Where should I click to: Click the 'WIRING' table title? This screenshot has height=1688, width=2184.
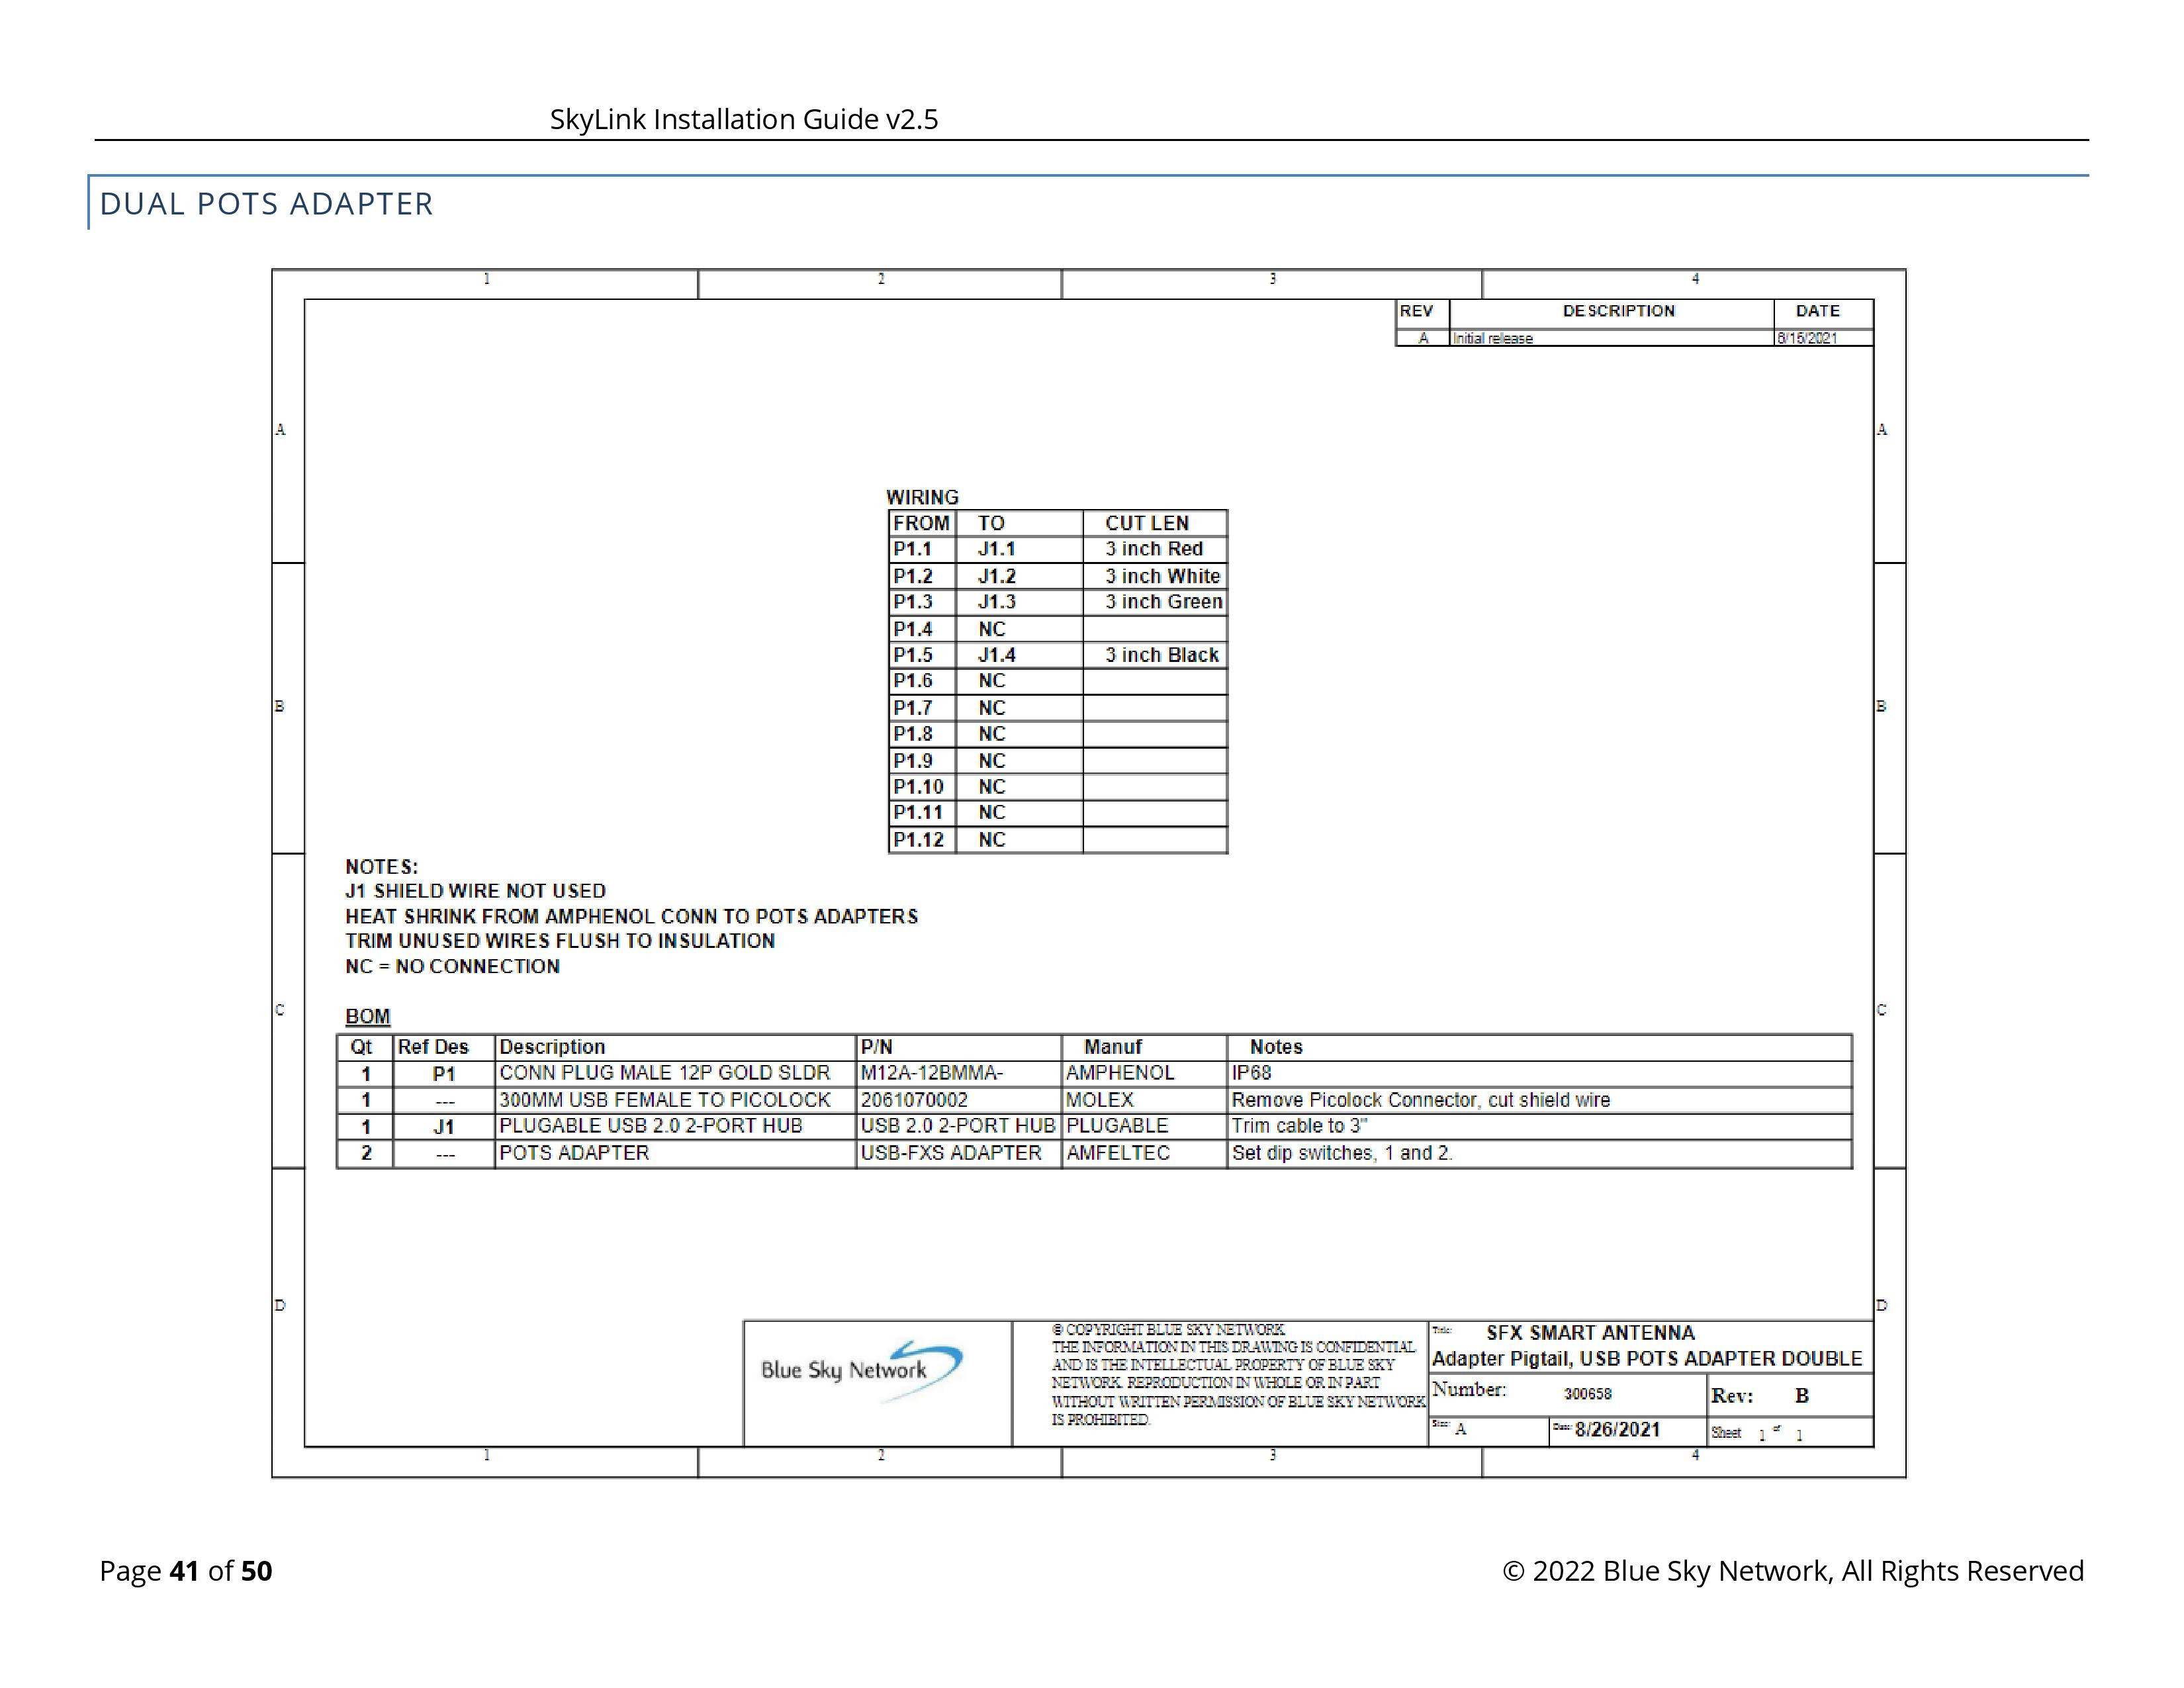pyautogui.click(x=922, y=497)
